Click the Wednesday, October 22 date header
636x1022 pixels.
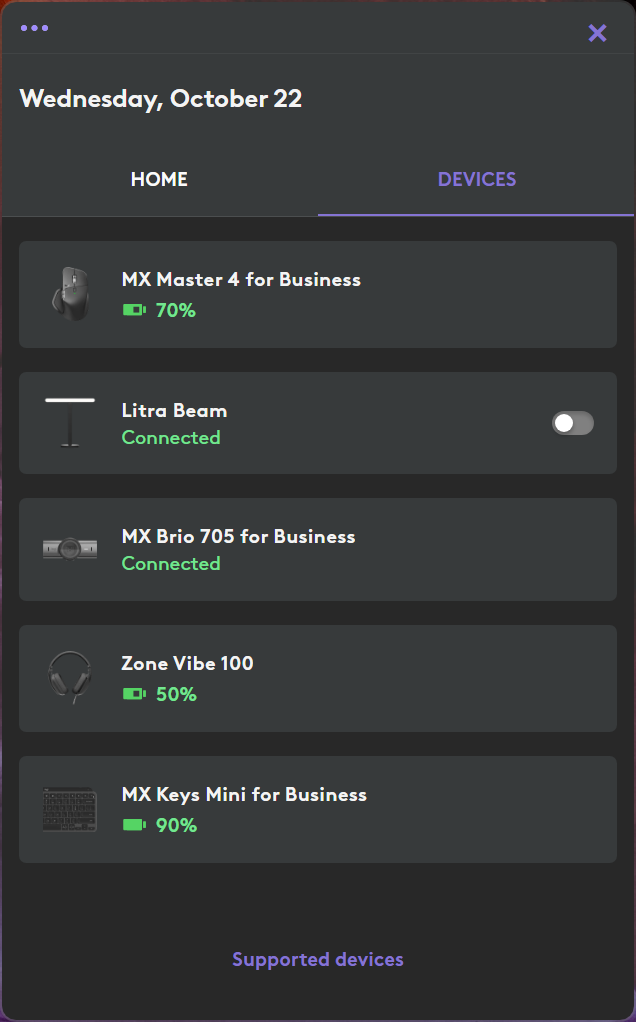tap(161, 99)
